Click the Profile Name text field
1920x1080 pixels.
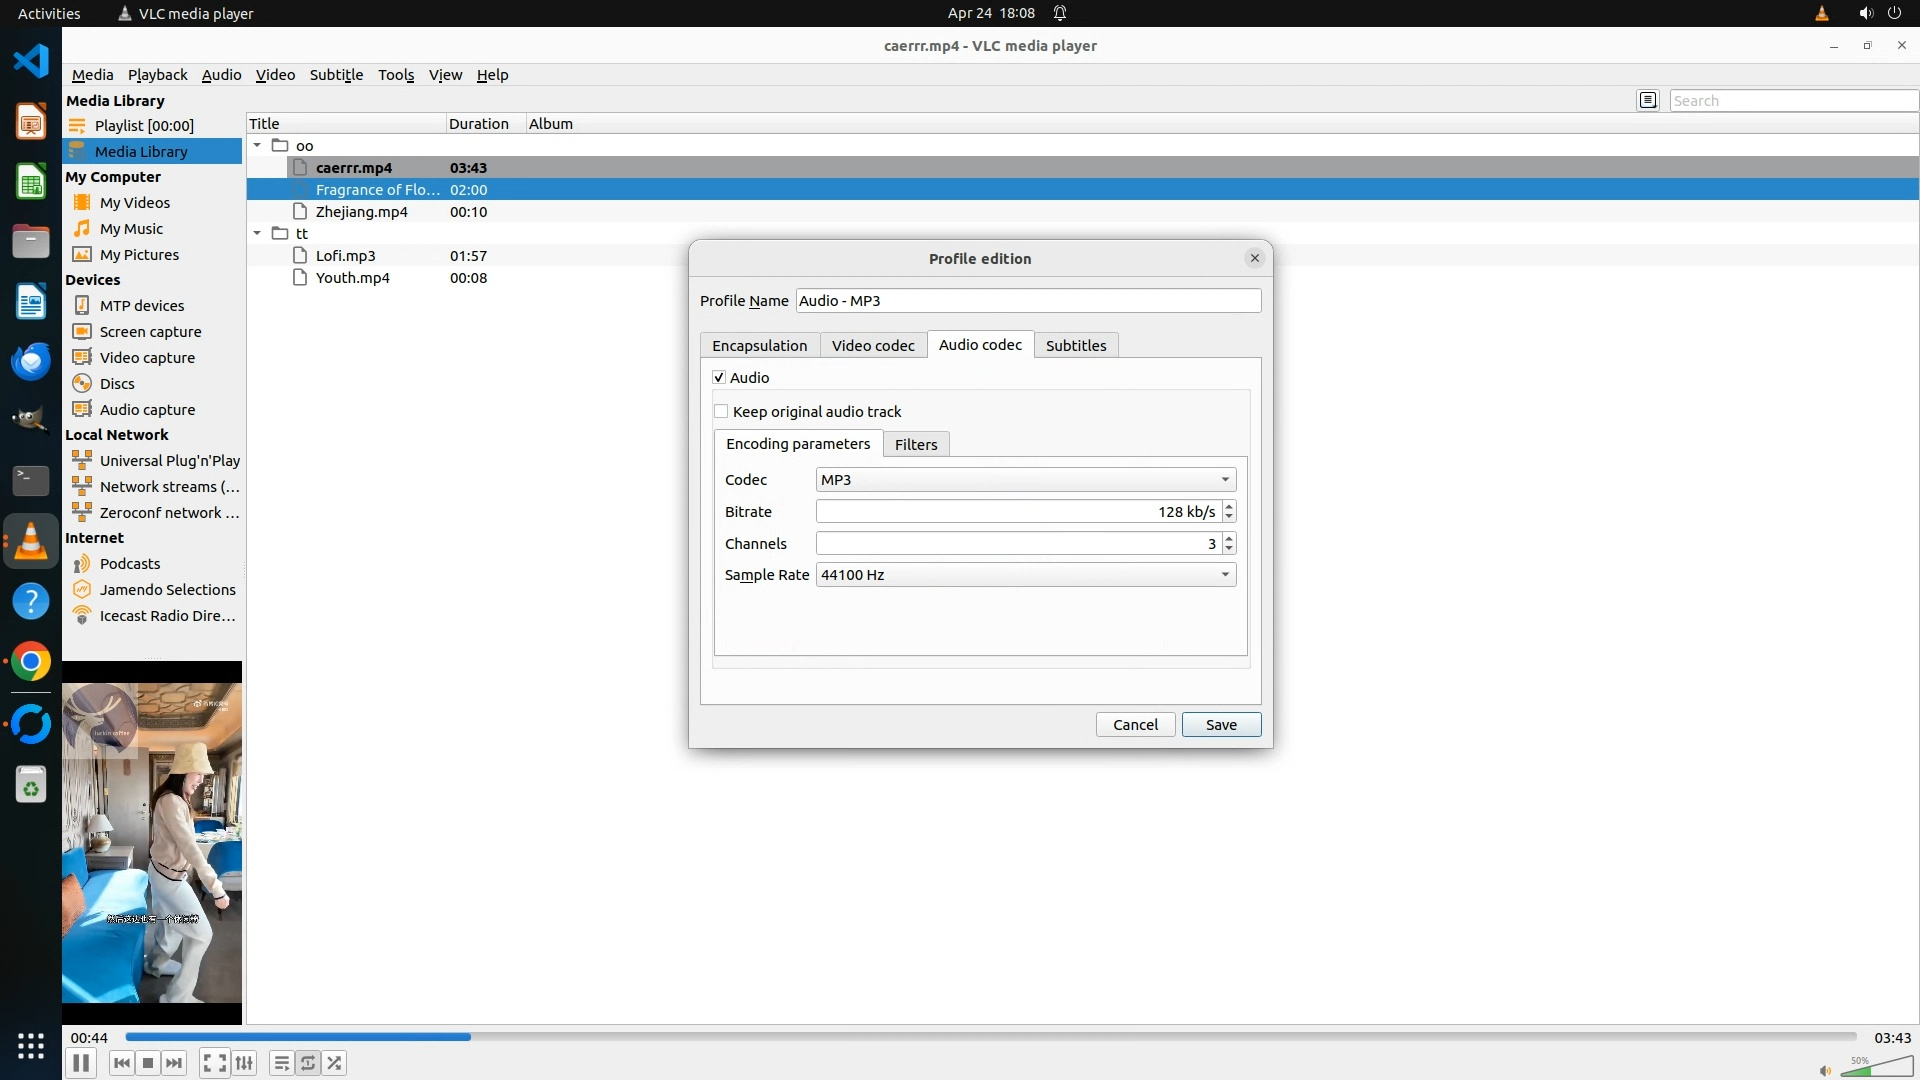[1027, 301]
